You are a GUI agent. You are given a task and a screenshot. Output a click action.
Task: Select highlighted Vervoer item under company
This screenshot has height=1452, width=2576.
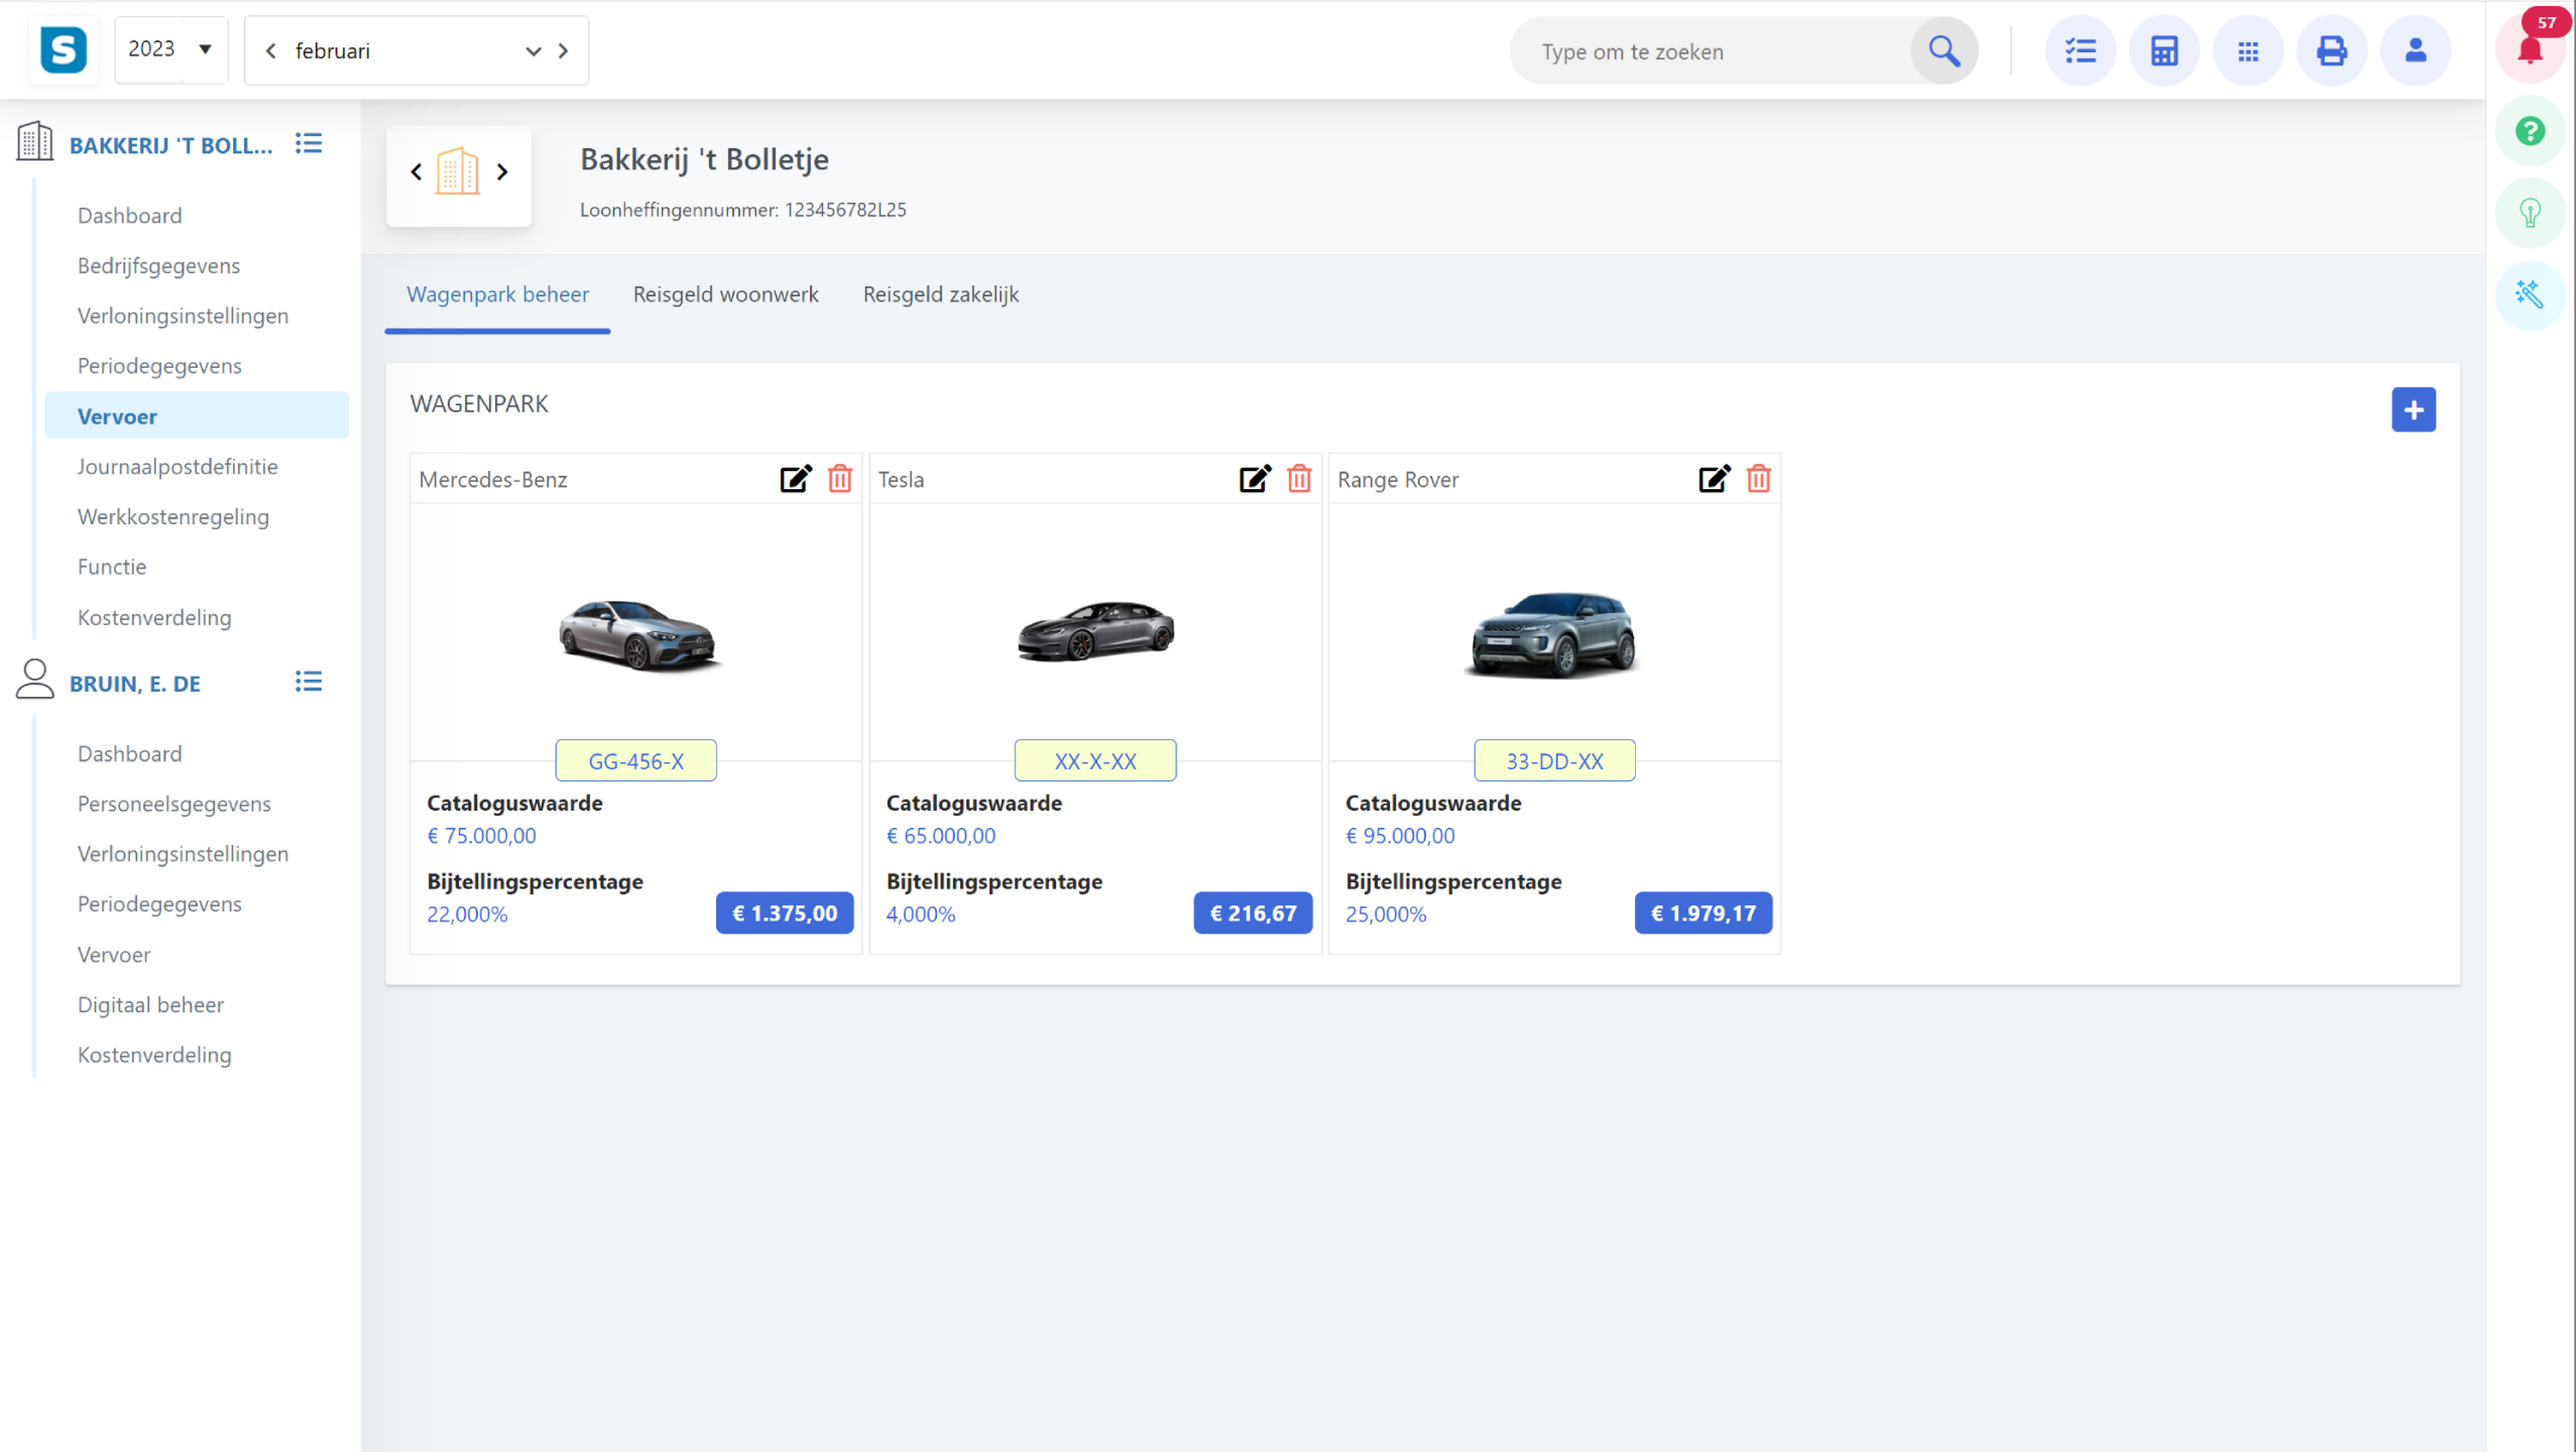point(197,416)
